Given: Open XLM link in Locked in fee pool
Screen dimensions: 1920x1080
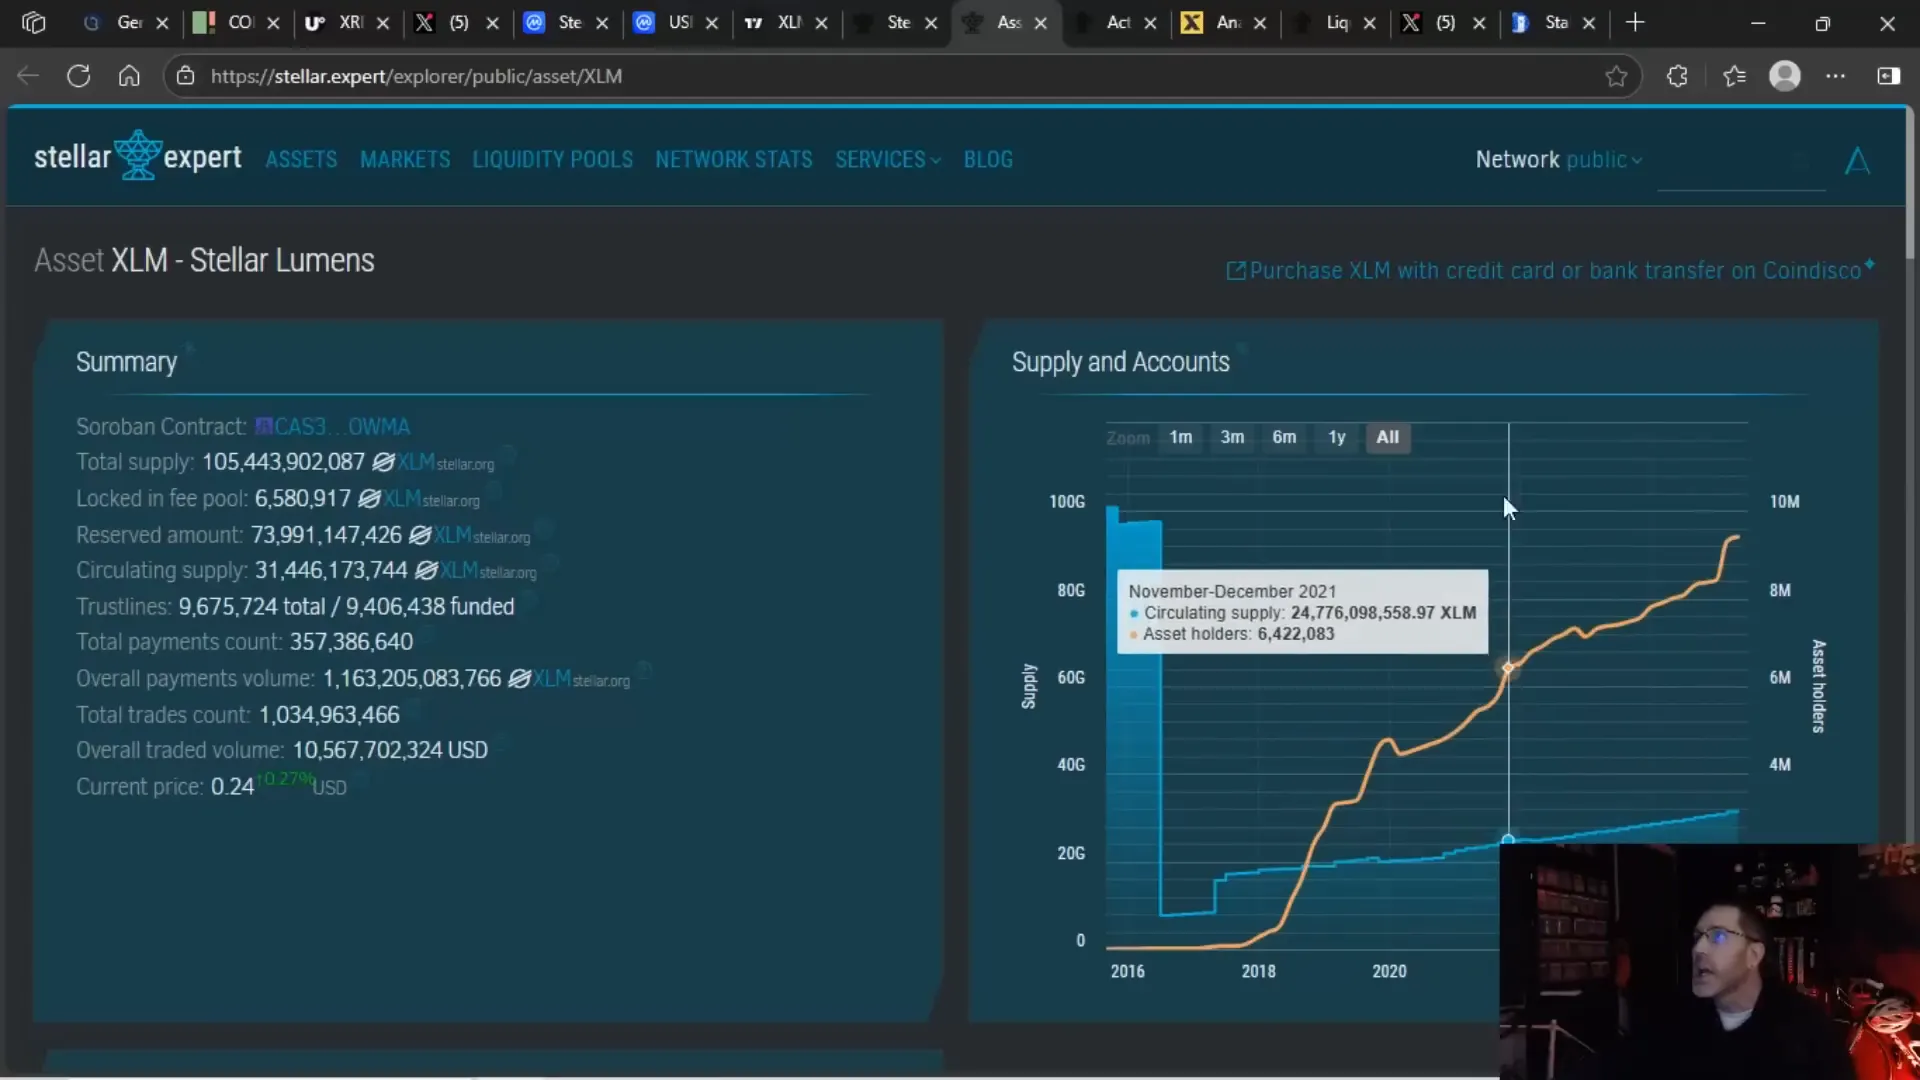Looking at the screenshot, I should pos(432,499).
